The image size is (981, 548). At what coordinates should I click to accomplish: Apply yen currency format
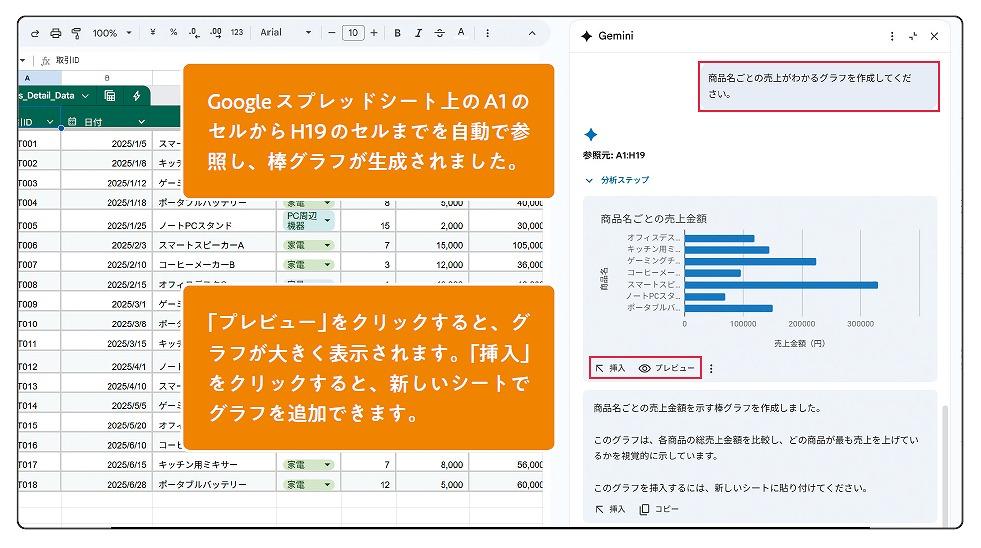pyautogui.click(x=152, y=33)
